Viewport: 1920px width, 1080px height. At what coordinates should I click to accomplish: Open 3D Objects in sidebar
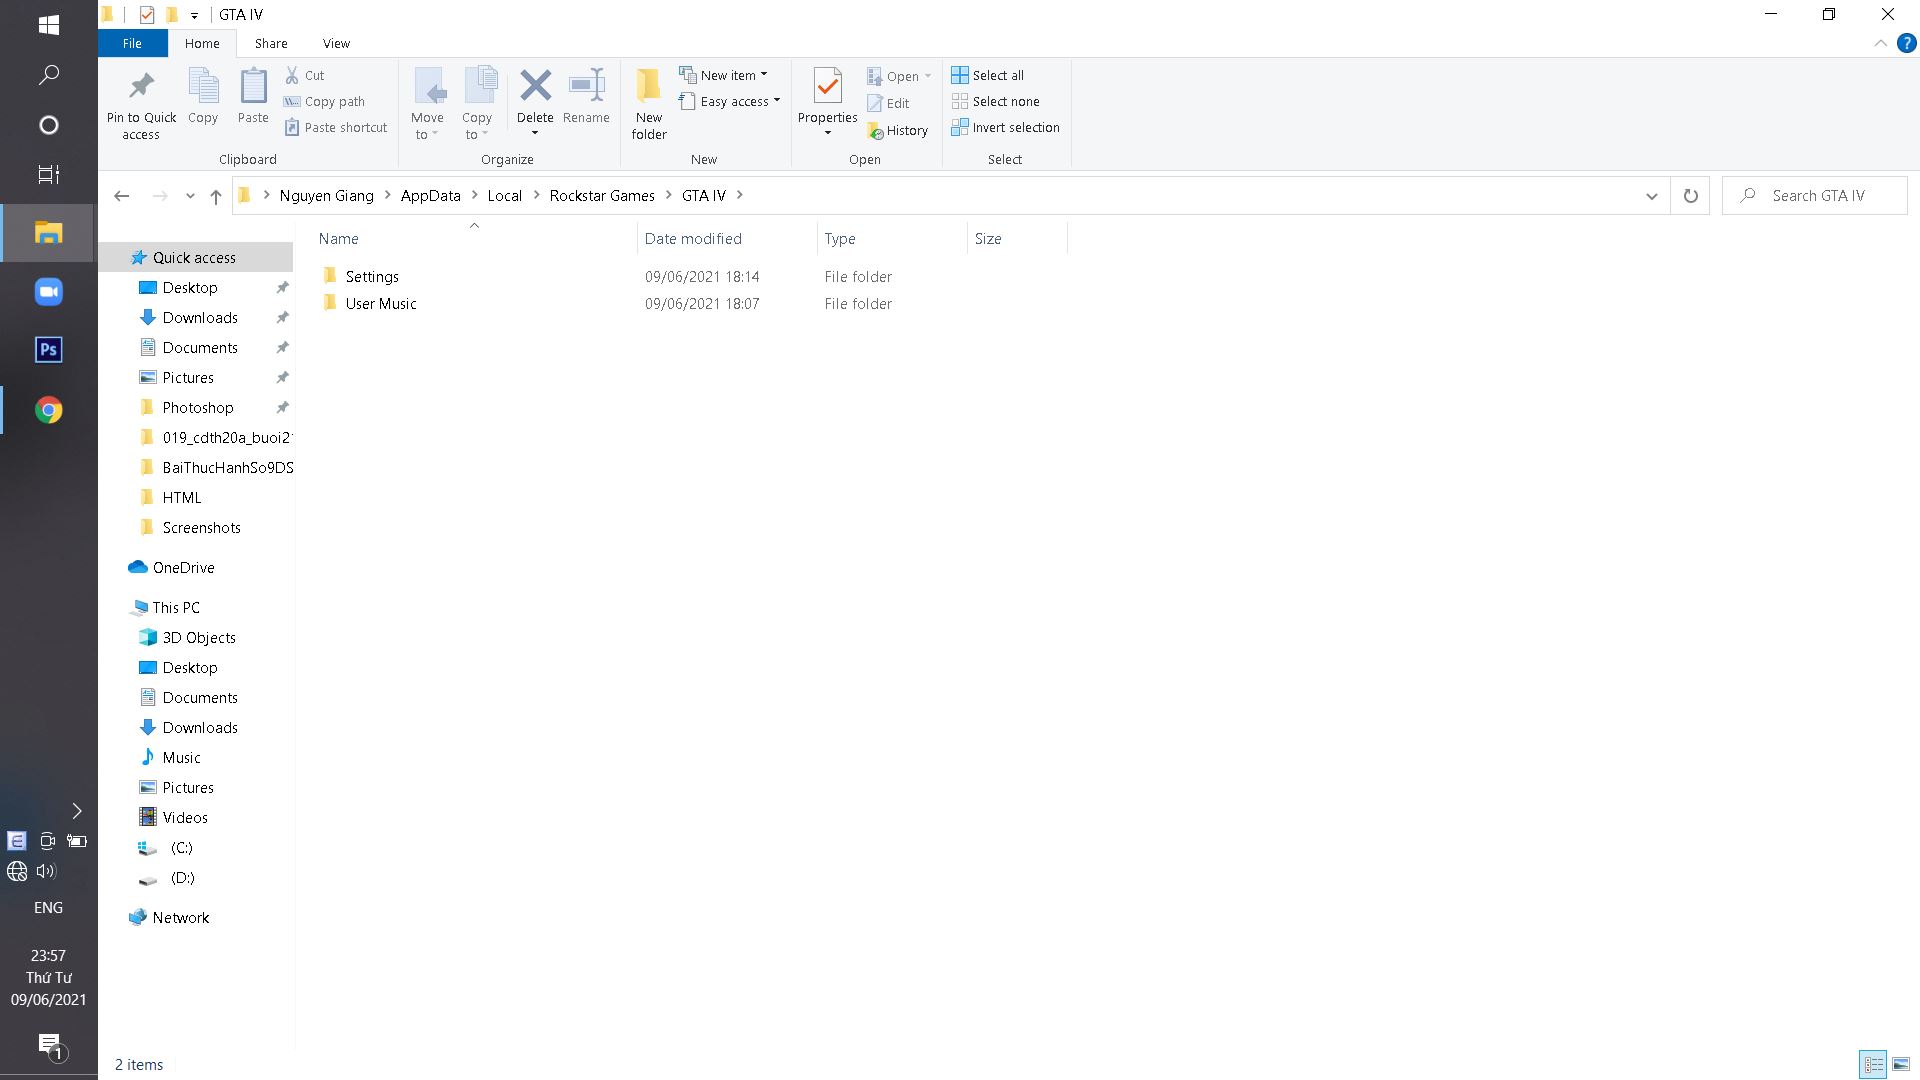pyautogui.click(x=199, y=637)
